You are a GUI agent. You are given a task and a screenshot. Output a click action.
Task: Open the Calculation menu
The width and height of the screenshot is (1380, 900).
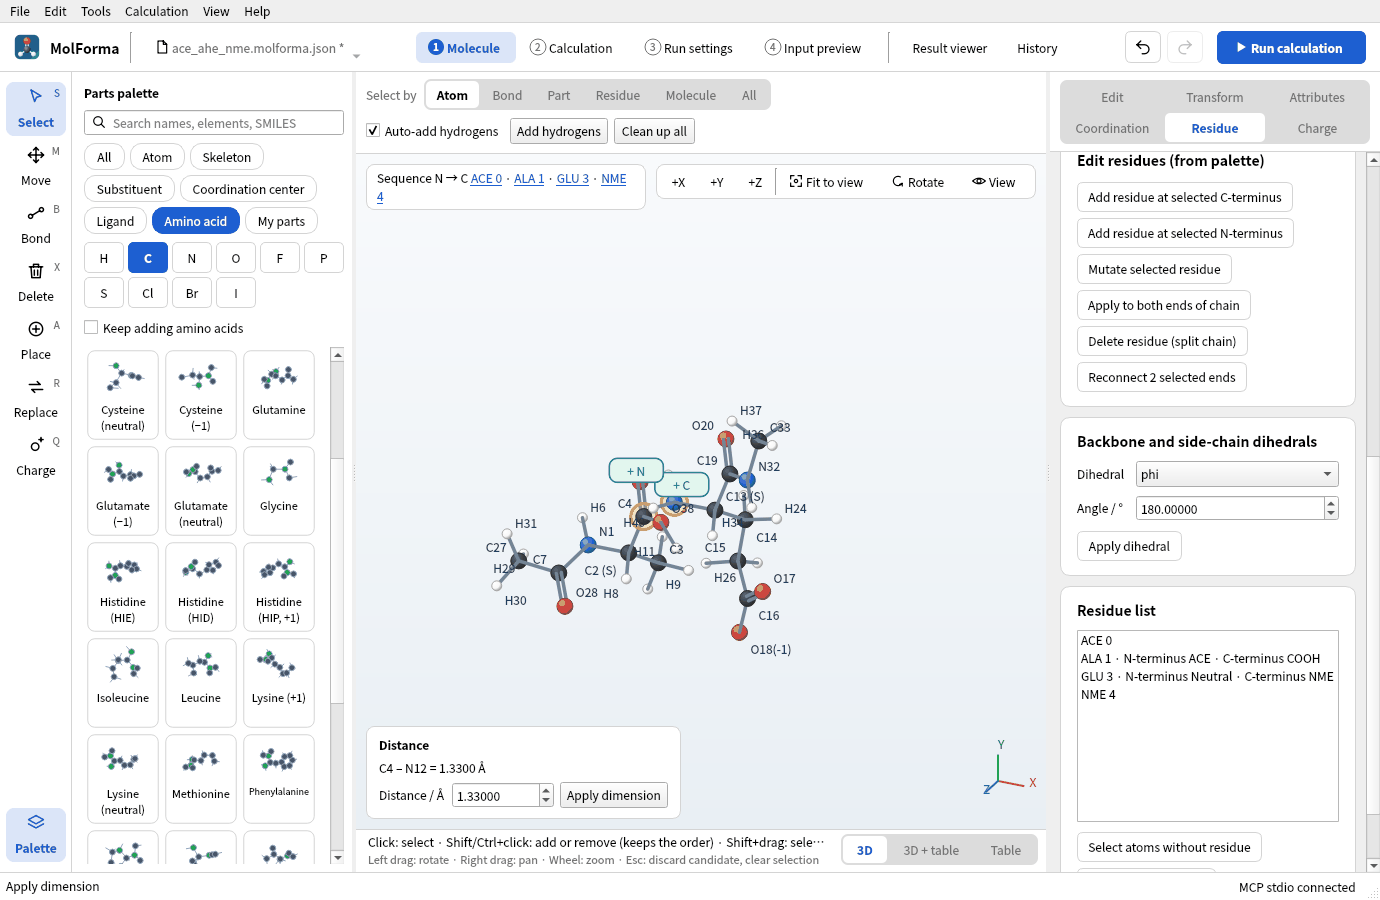pyautogui.click(x=156, y=11)
